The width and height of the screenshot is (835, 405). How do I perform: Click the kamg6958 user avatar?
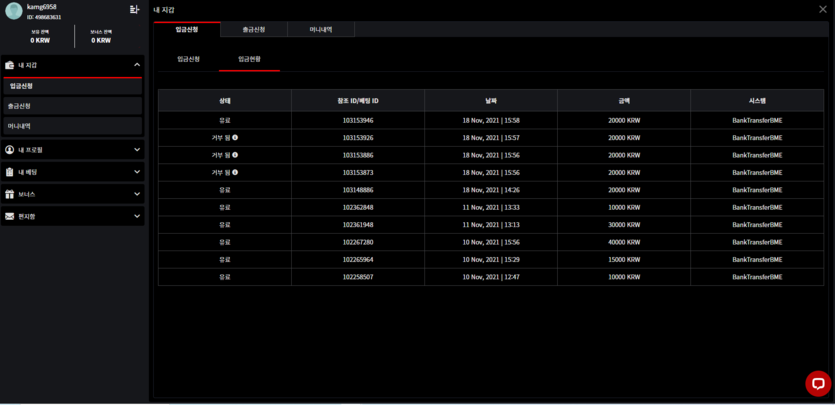pyautogui.click(x=14, y=11)
